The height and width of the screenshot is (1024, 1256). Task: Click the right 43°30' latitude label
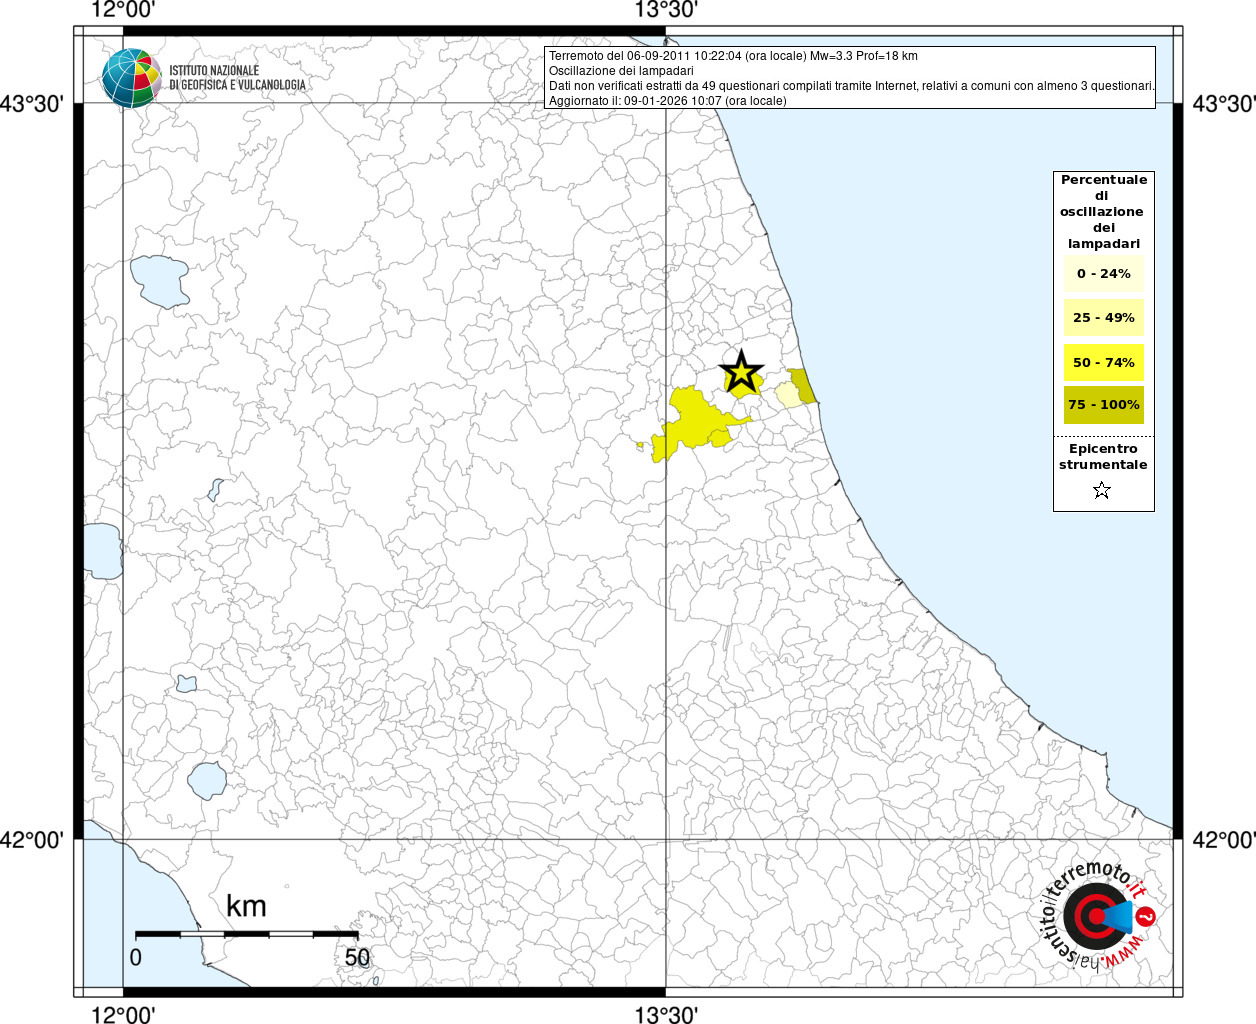coord(1224,104)
